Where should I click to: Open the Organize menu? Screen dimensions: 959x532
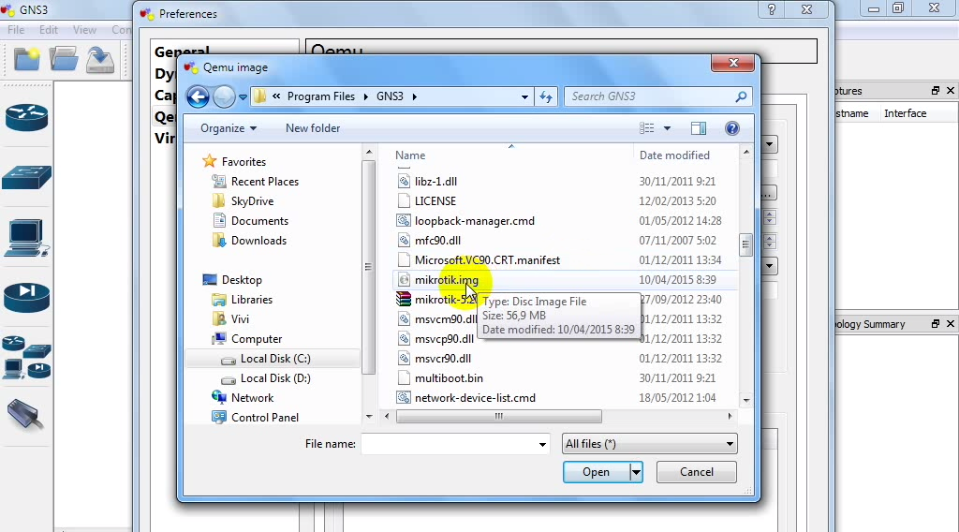tap(228, 128)
